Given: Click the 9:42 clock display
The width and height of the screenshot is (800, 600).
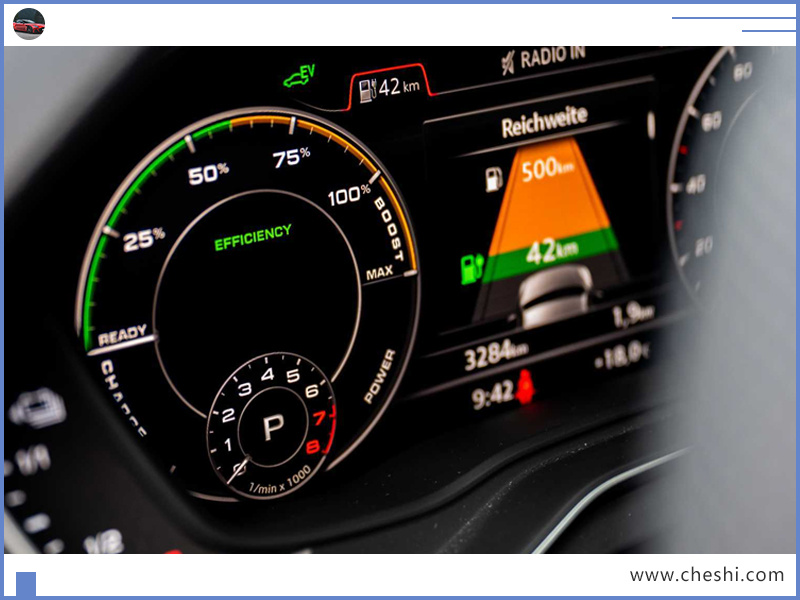Looking at the screenshot, I should [x=492, y=396].
